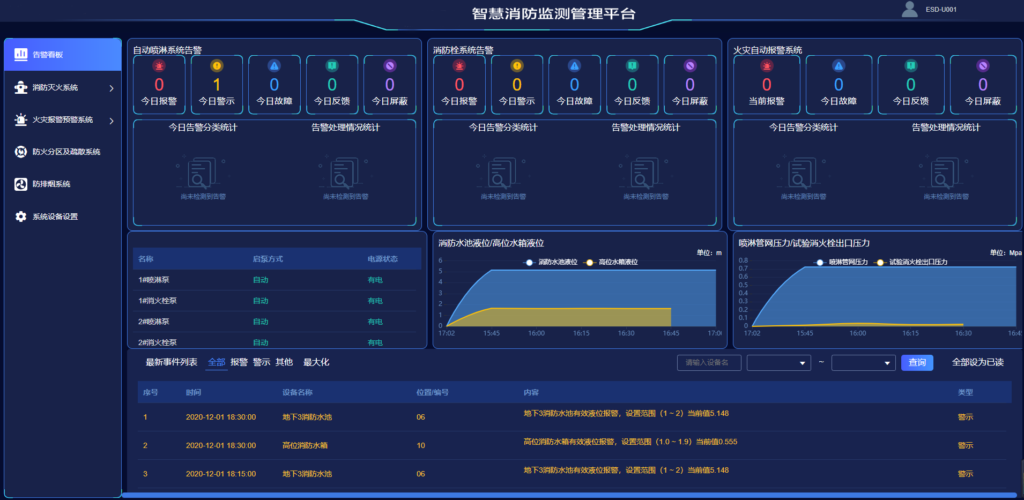Switch to the 其他 event filter tab
The image size is (1024, 500).
point(284,362)
